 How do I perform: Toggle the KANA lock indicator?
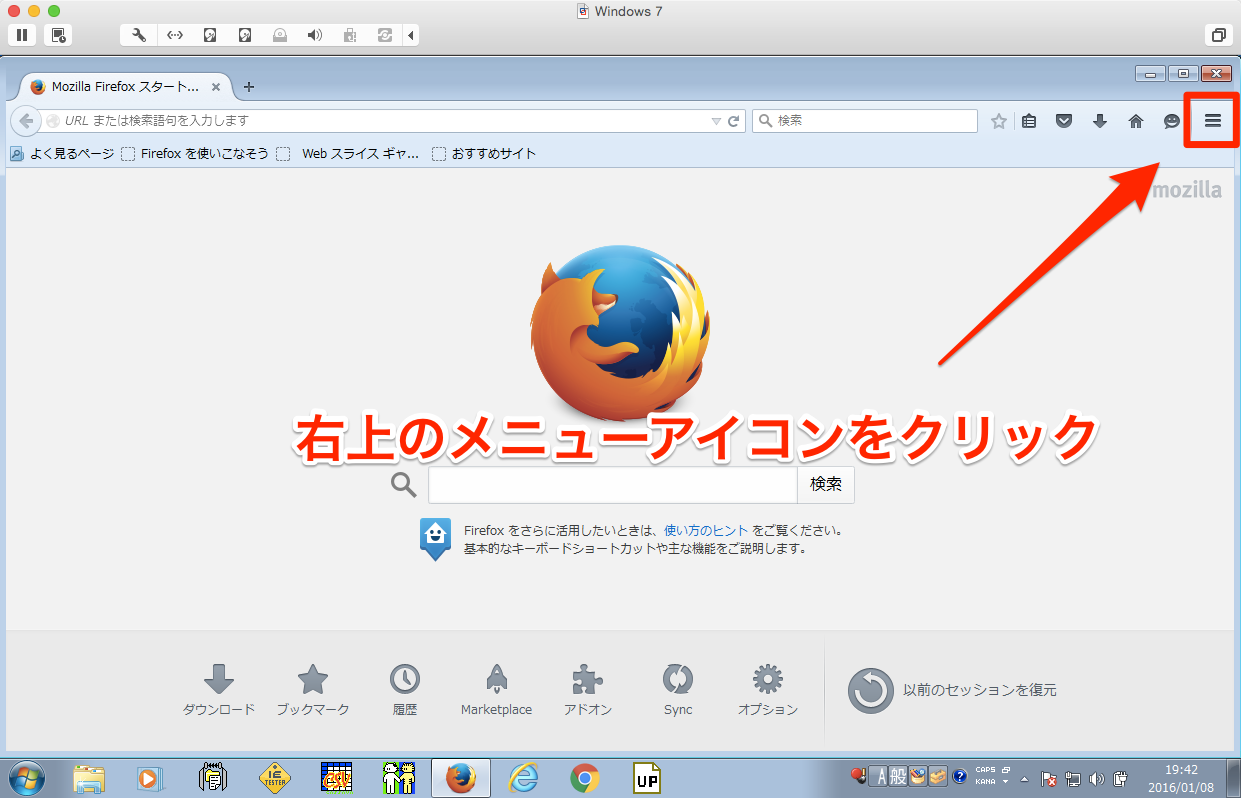985,781
